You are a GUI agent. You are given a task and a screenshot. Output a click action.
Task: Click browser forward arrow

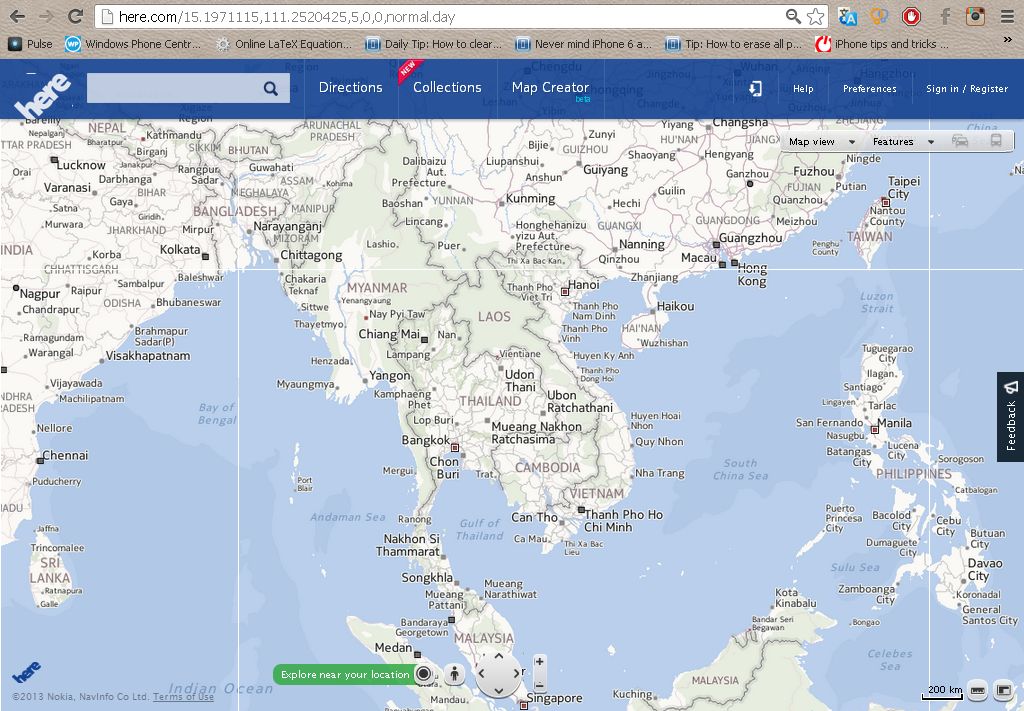pyautogui.click(x=46, y=16)
